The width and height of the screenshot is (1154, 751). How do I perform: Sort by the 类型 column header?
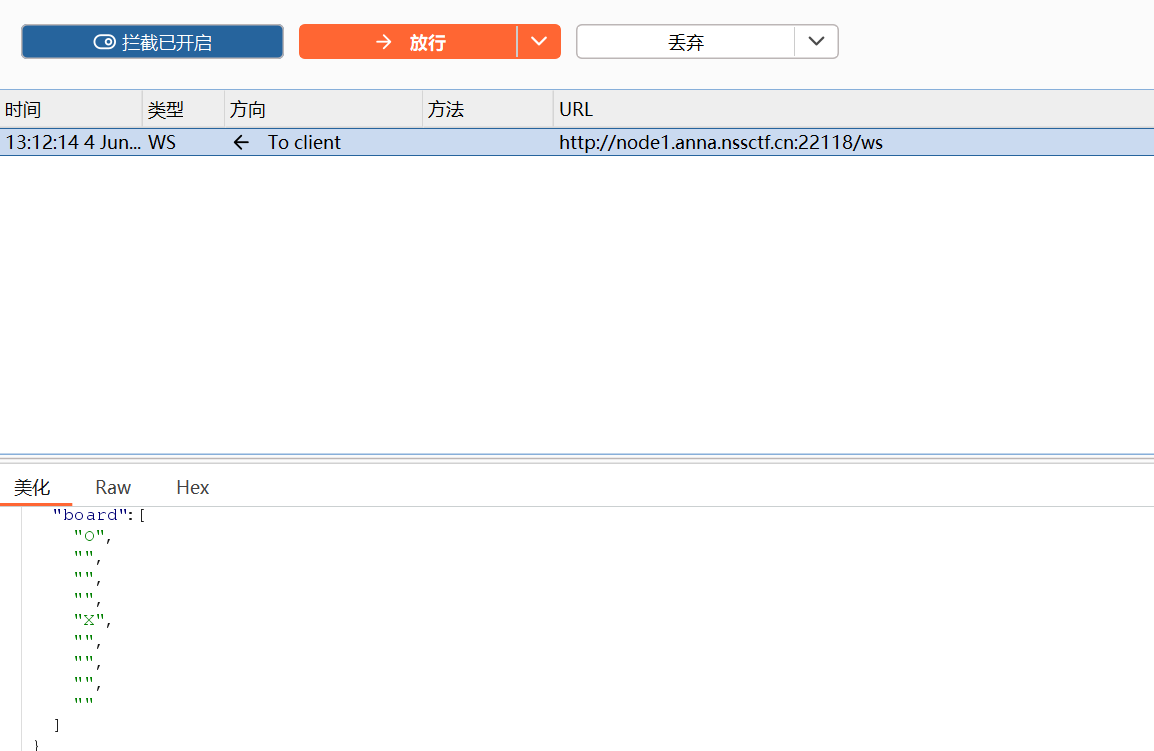point(183,110)
